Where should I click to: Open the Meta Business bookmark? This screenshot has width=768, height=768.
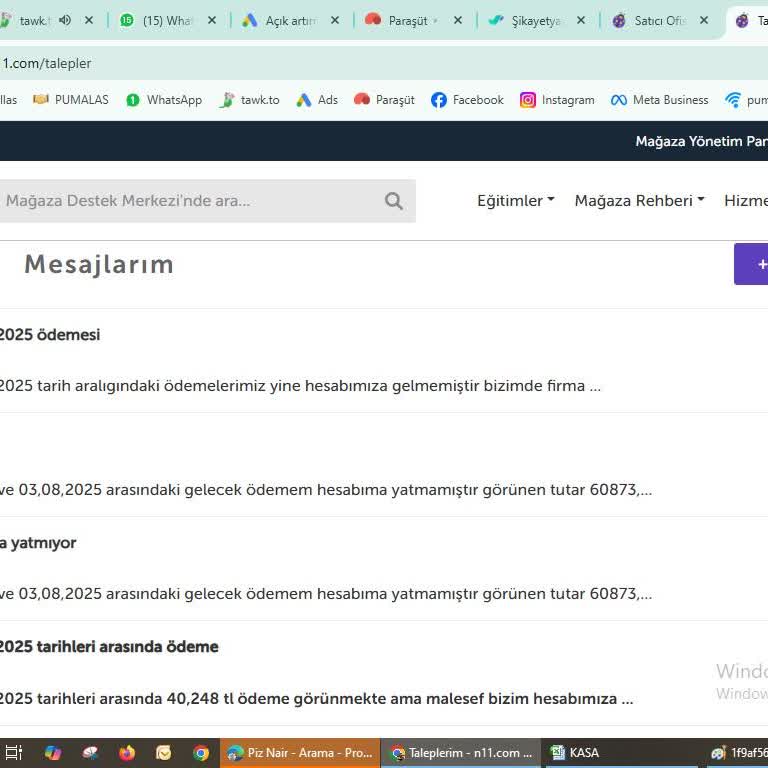[x=659, y=100]
